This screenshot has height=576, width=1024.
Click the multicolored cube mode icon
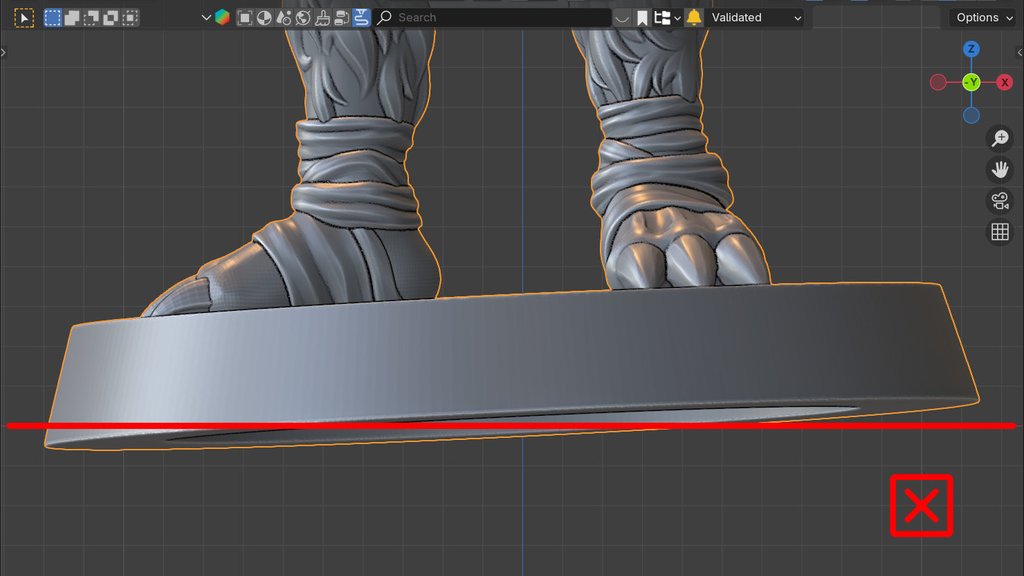click(x=223, y=17)
